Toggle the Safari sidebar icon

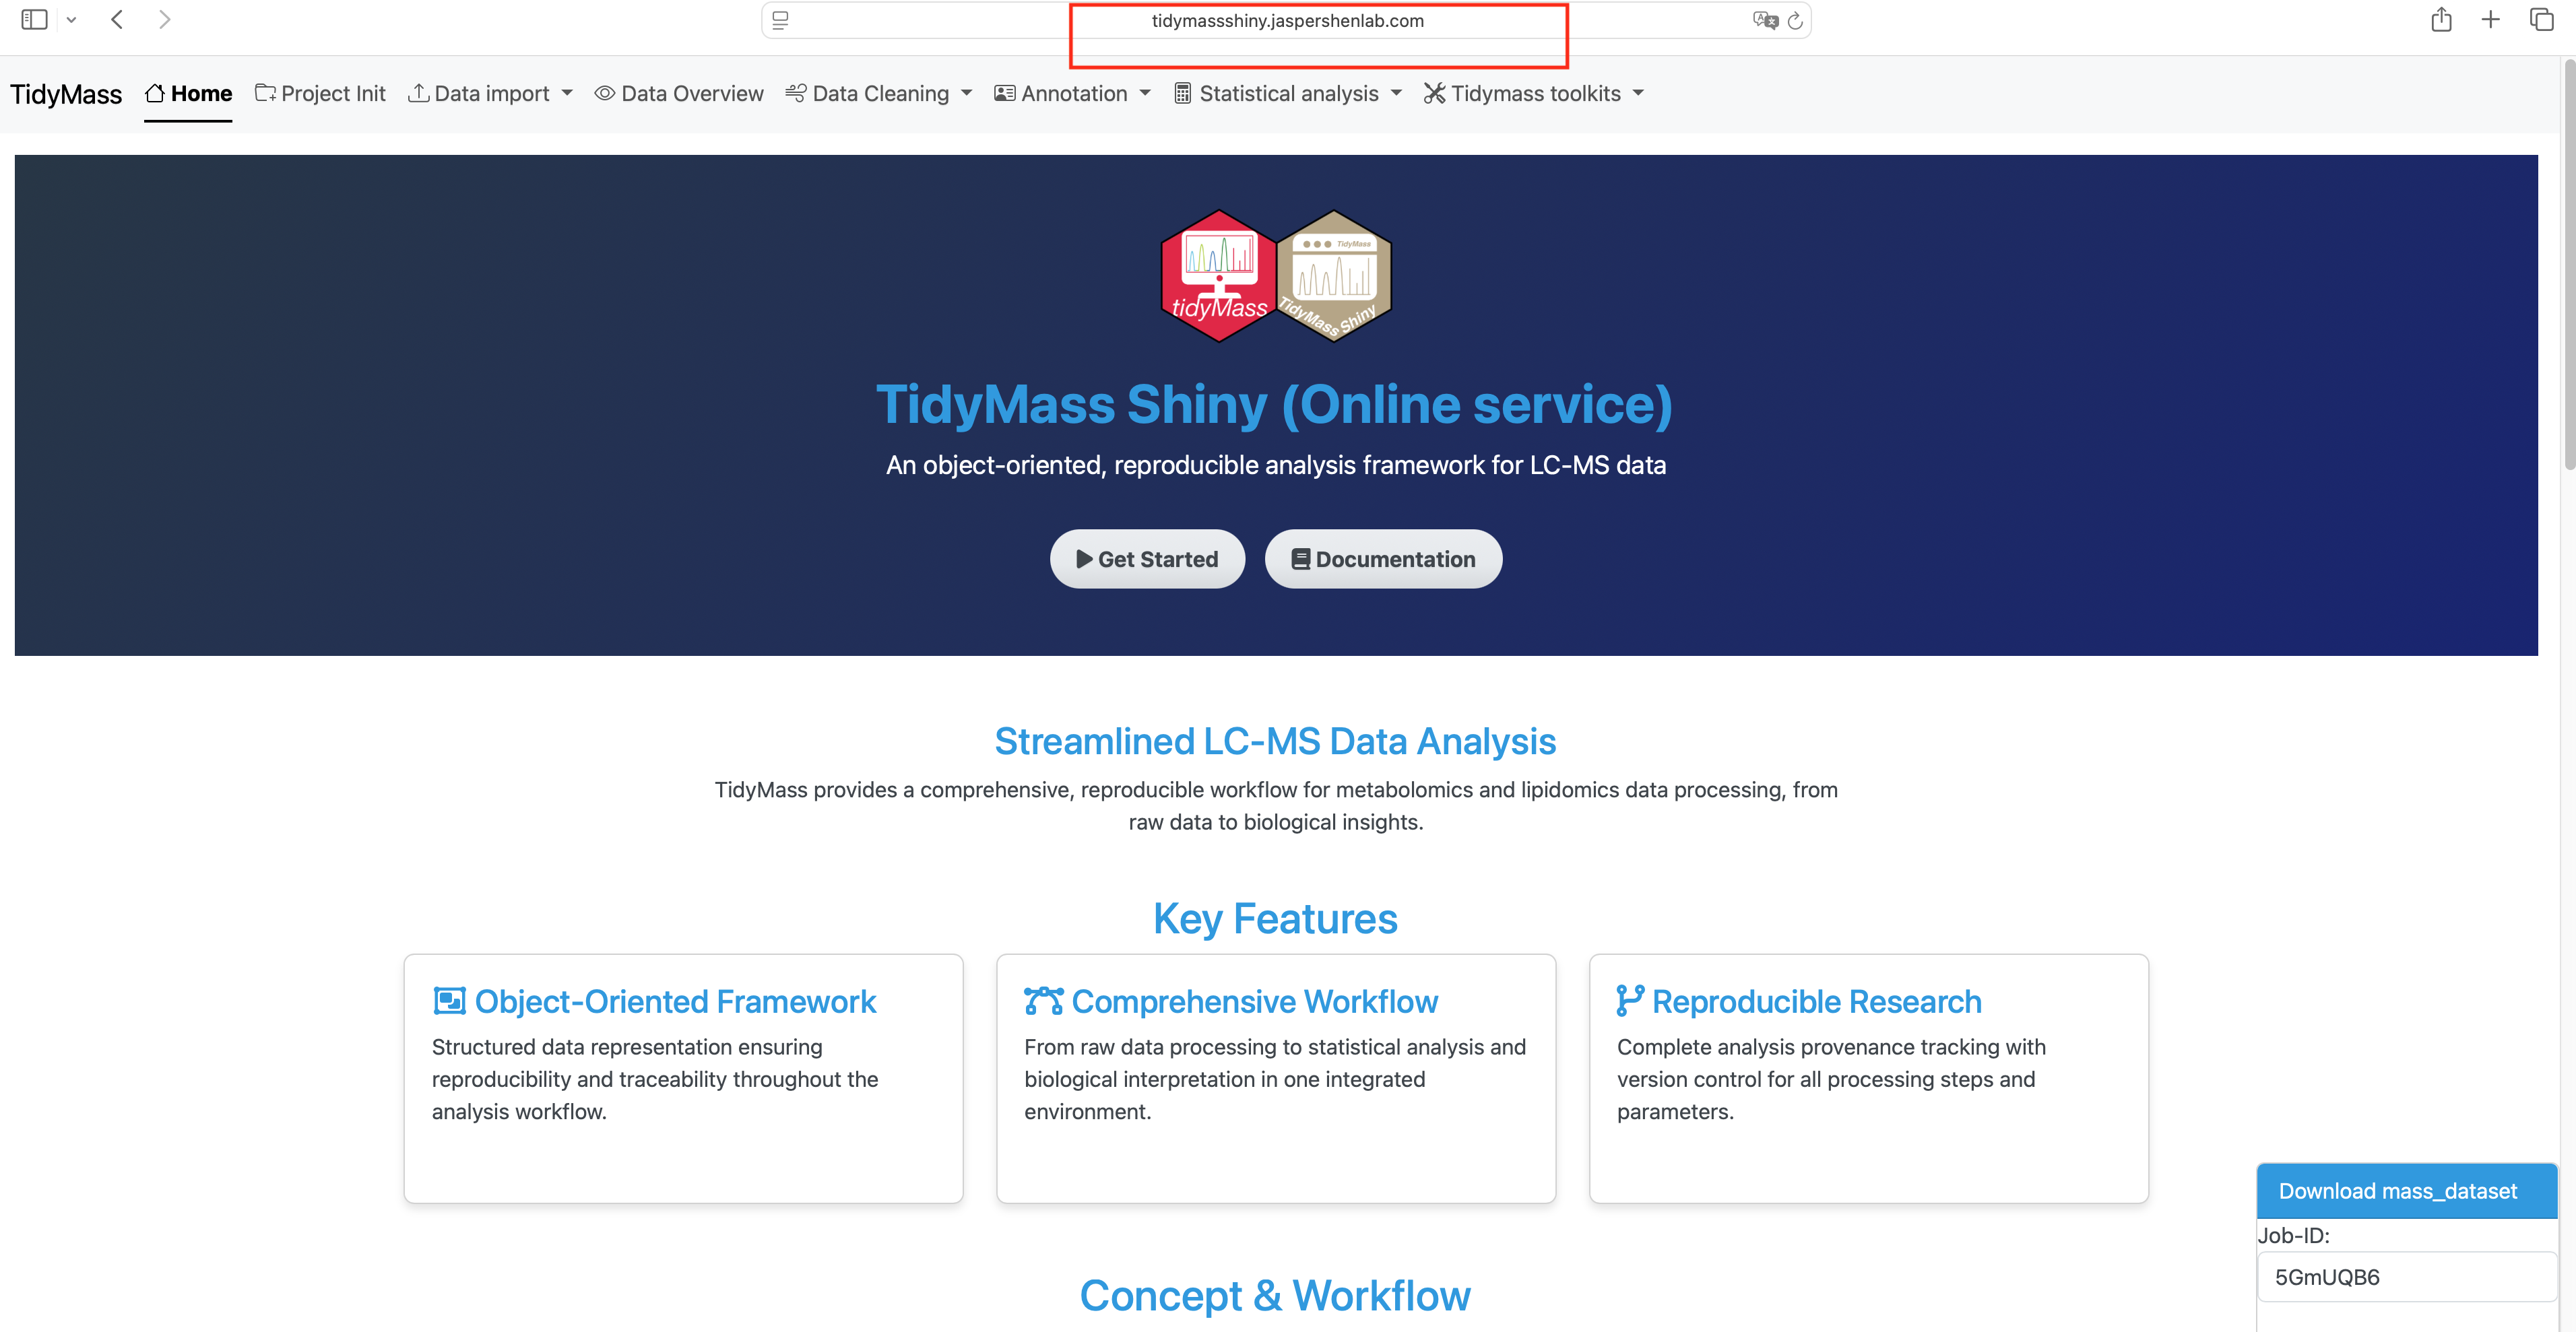tap(34, 20)
